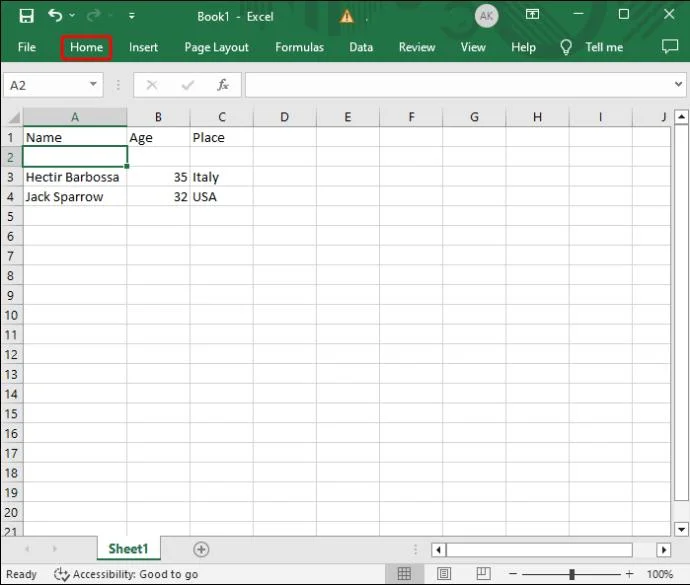
Task: Click the Tell me lightbulb icon
Action: pos(566,47)
